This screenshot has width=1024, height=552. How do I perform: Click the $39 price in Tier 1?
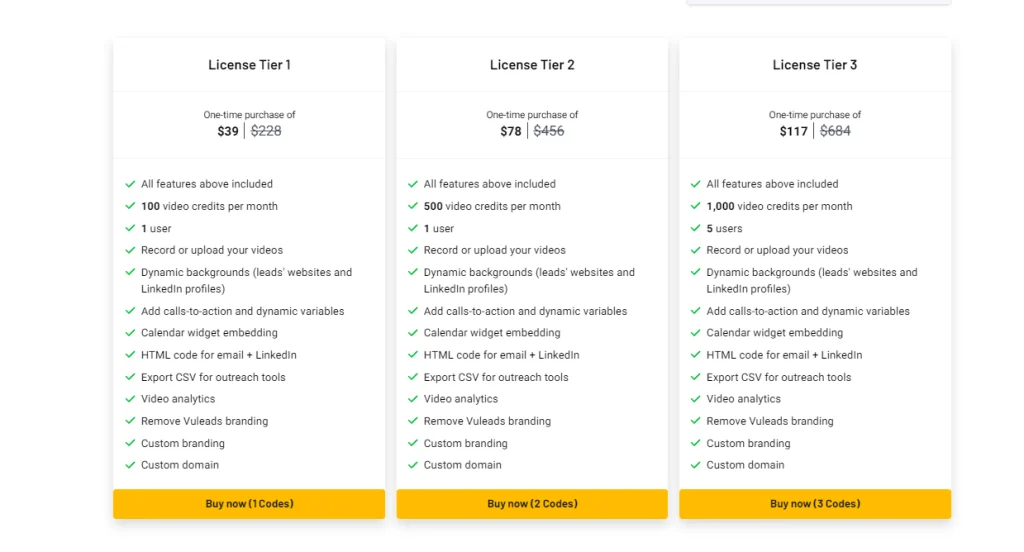tap(228, 131)
